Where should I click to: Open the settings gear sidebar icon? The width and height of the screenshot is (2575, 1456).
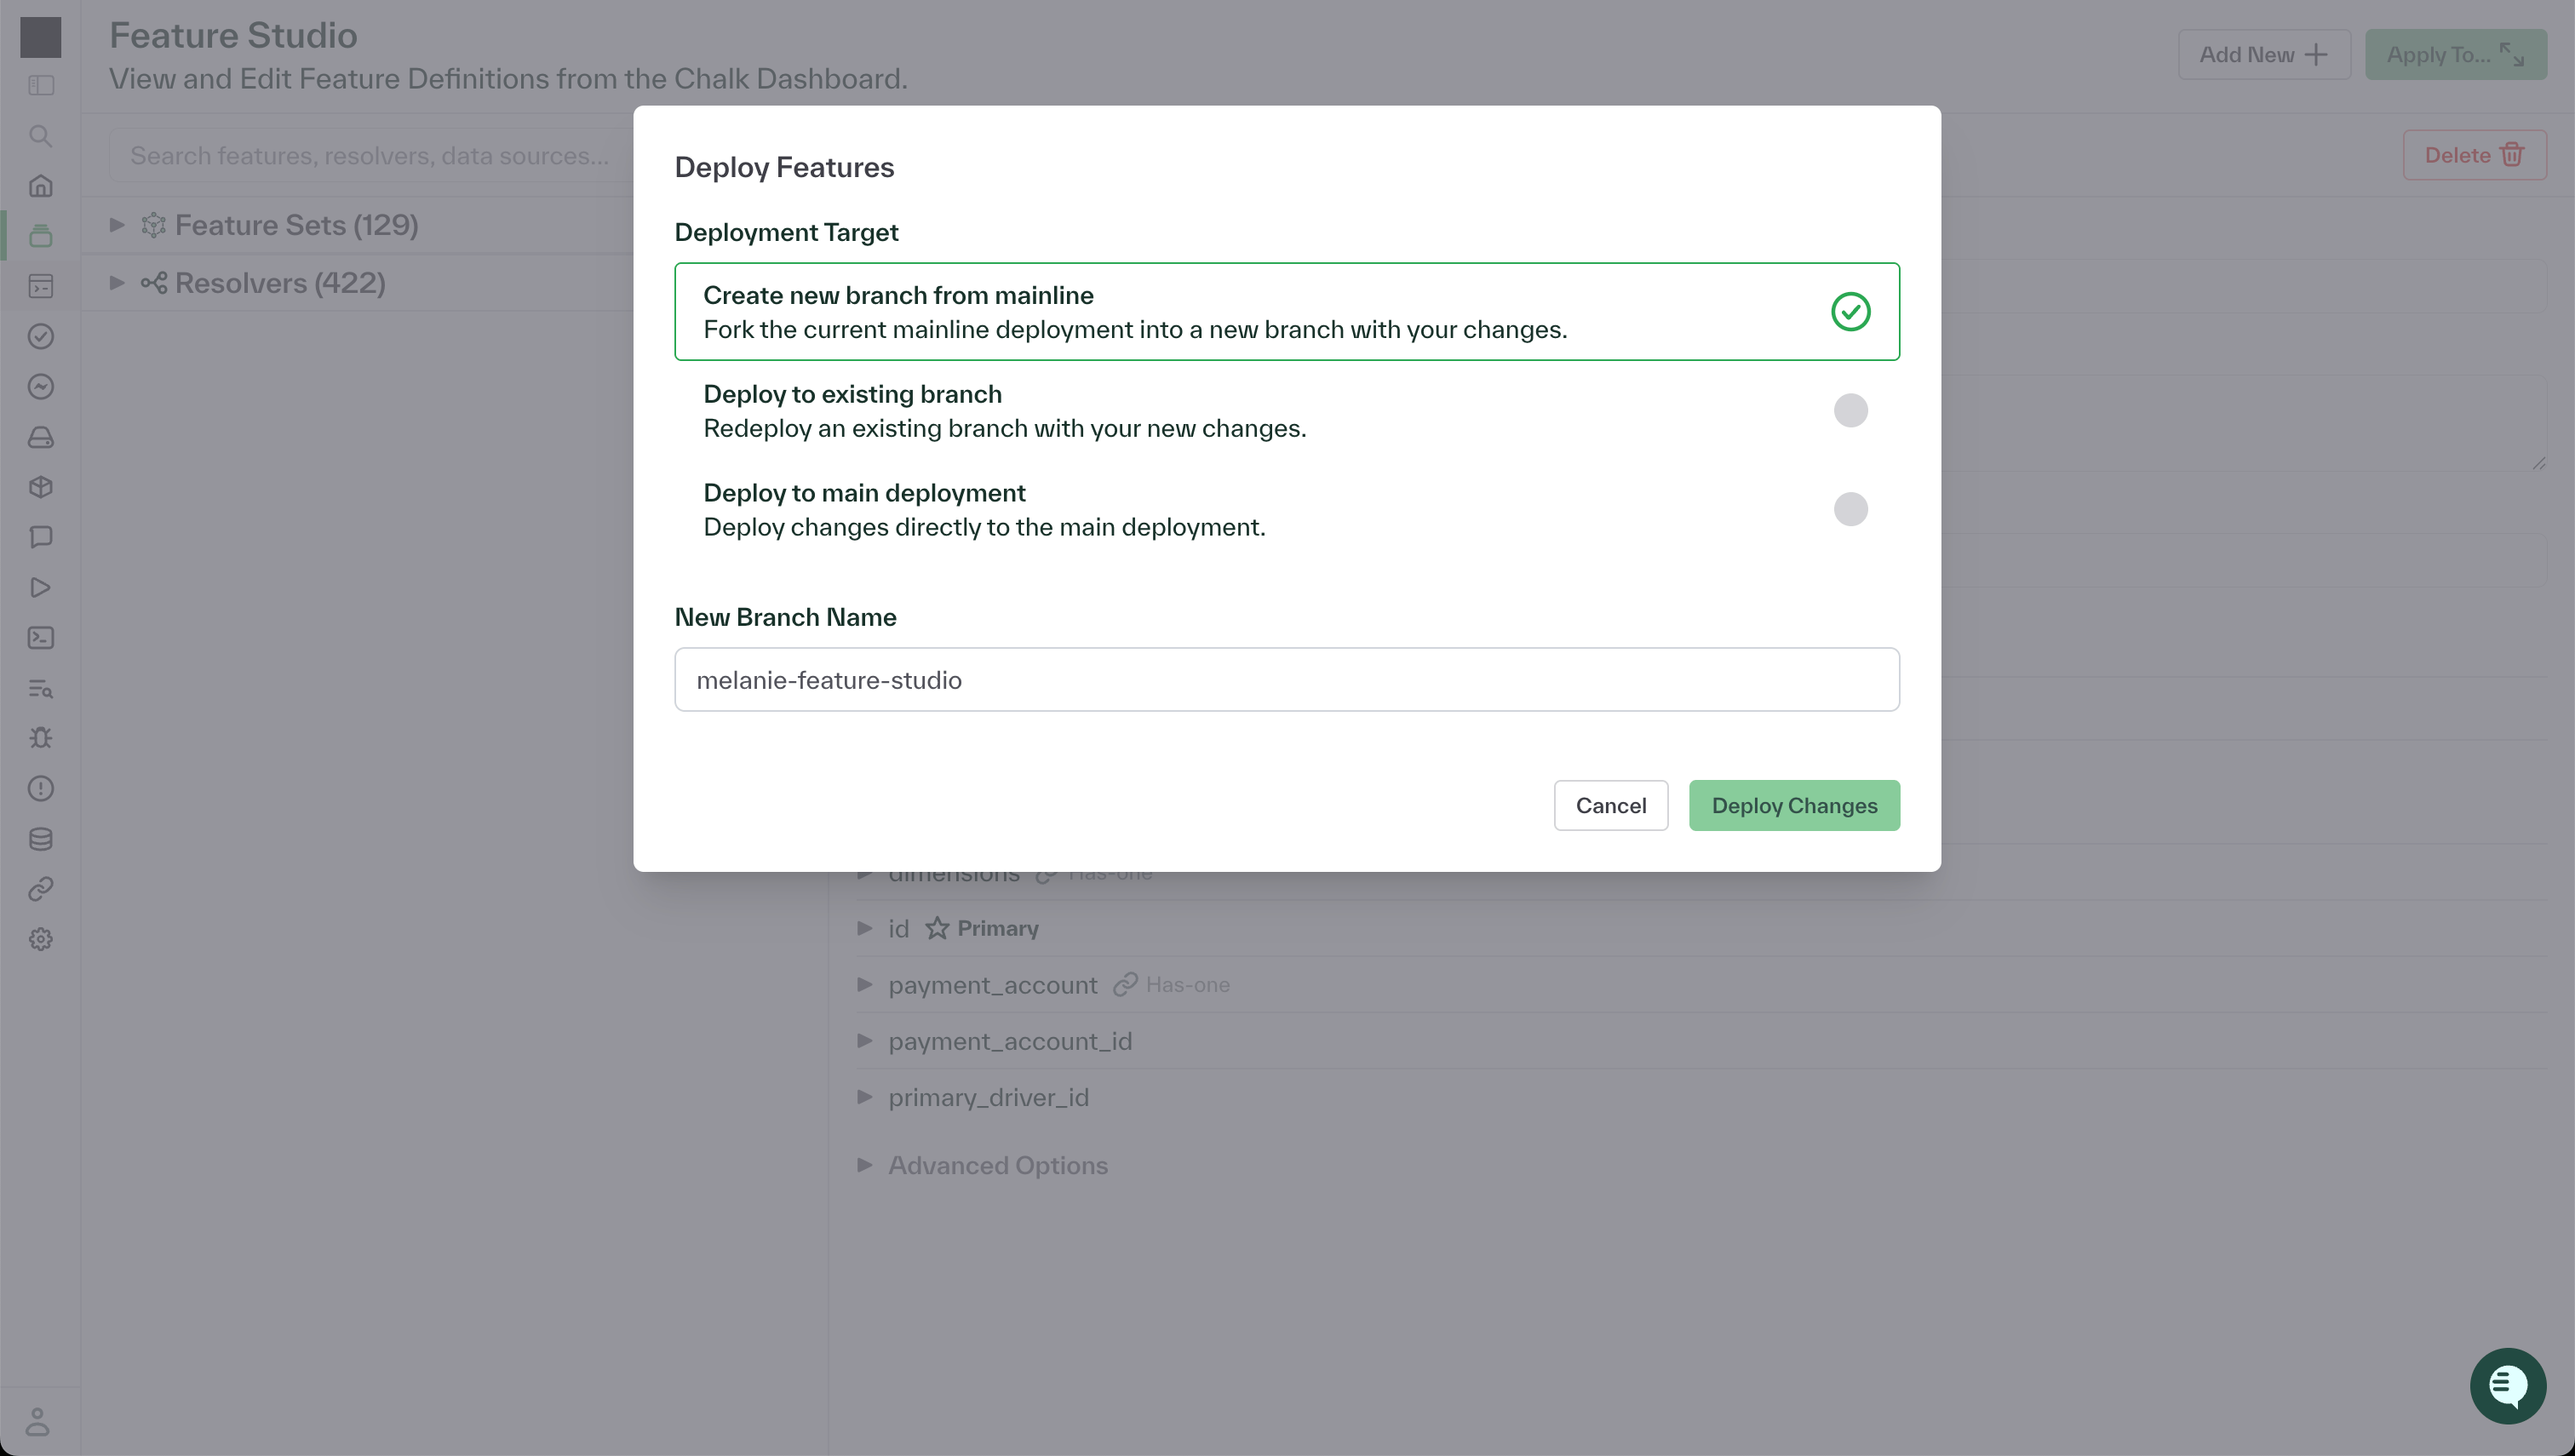point(41,940)
